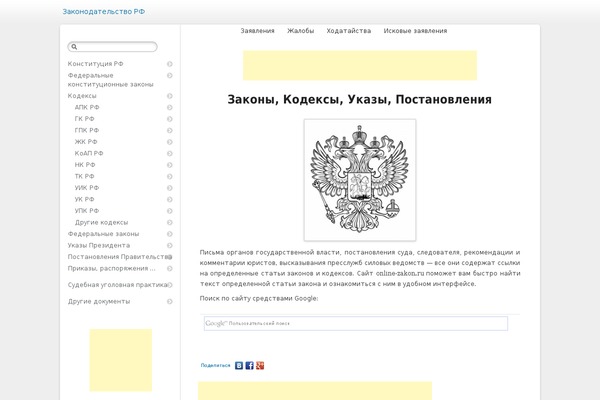The image size is (600, 400).
Task: Share the page via the Google Plus icon
Action: [260, 366]
